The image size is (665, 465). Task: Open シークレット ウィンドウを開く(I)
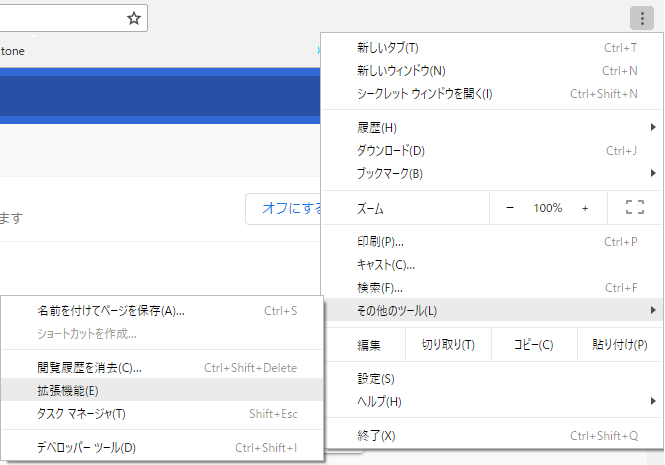click(x=492, y=93)
